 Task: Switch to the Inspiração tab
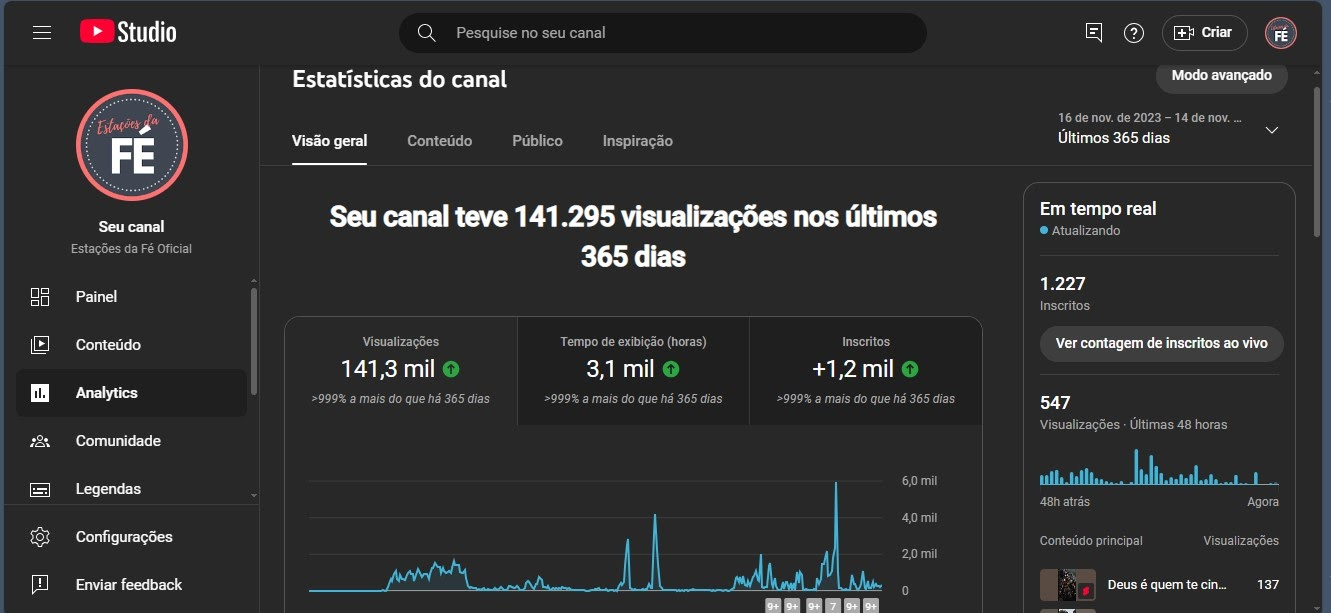pyautogui.click(x=637, y=141)
